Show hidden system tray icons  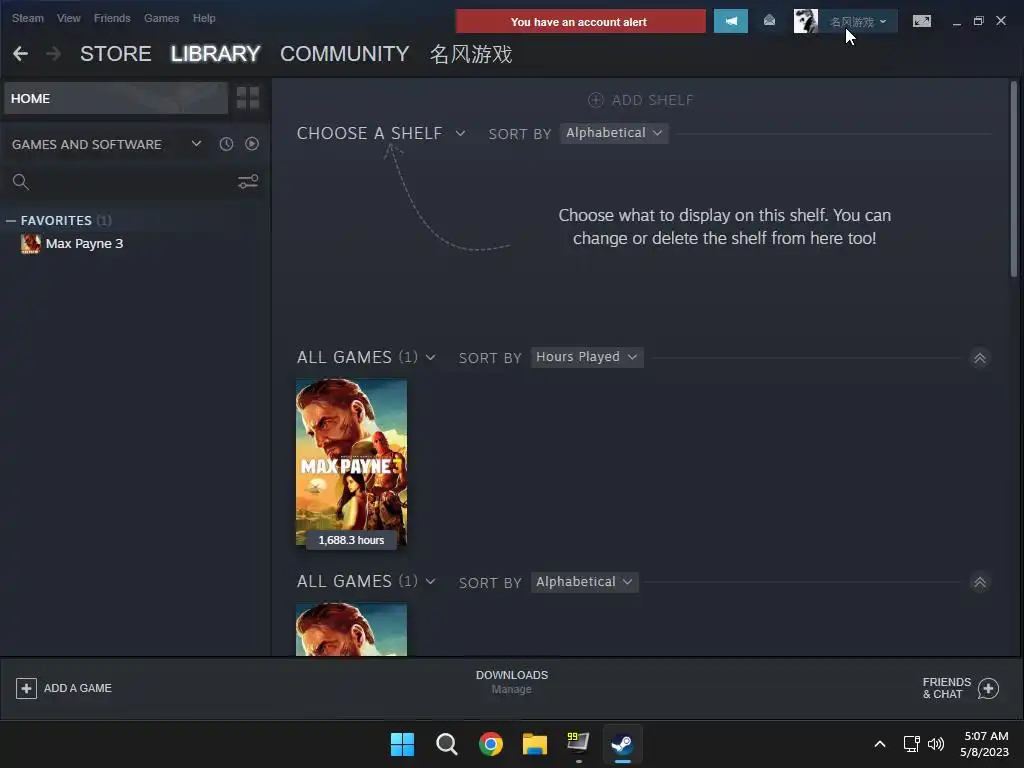coord(880,744)
